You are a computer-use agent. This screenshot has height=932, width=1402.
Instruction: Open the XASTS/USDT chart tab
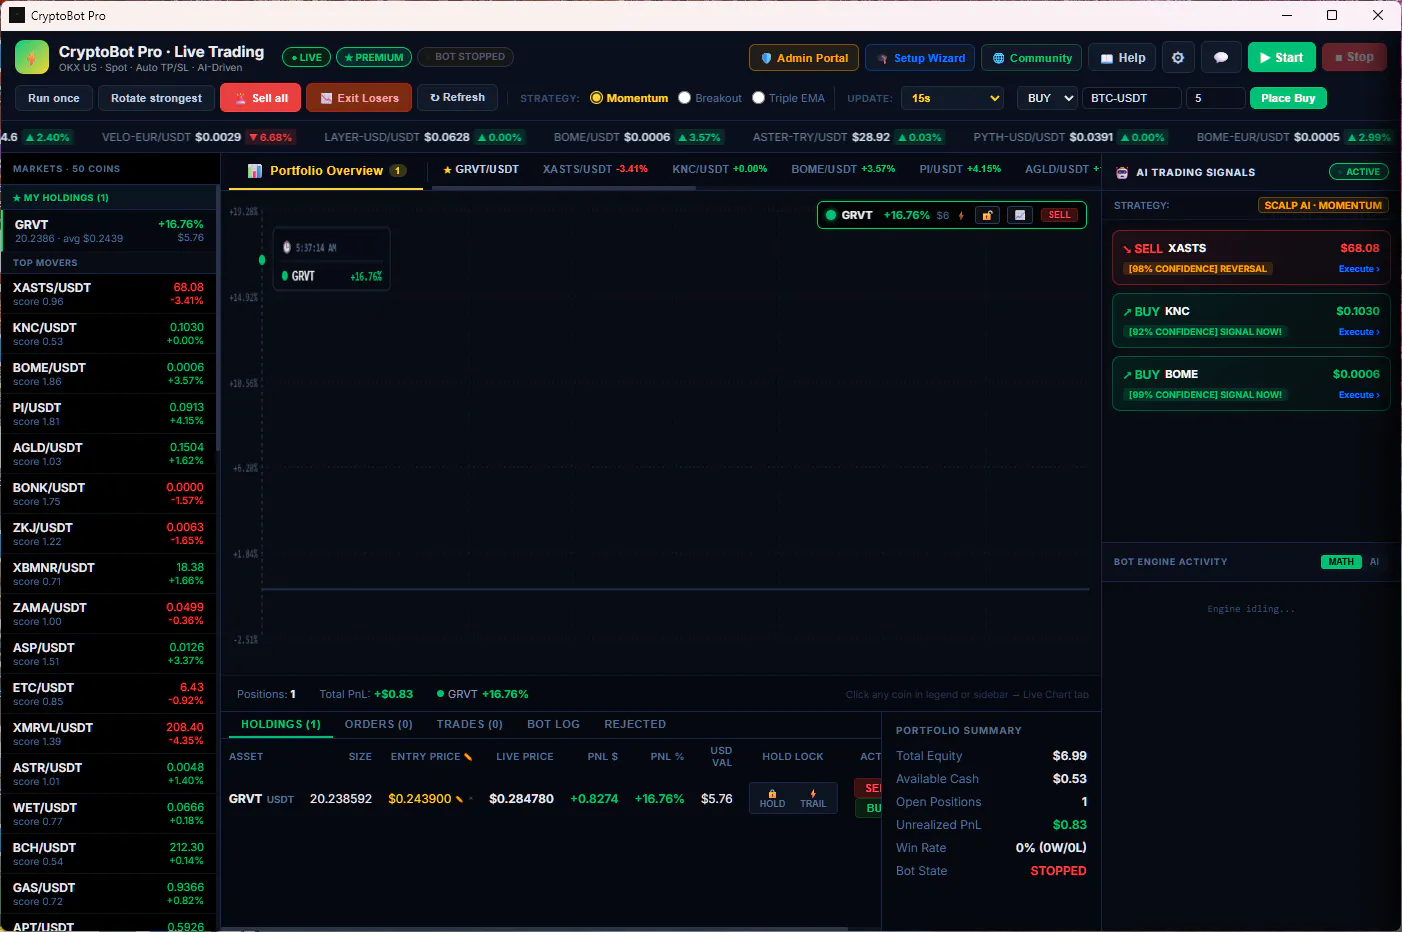tap(595, 170)
